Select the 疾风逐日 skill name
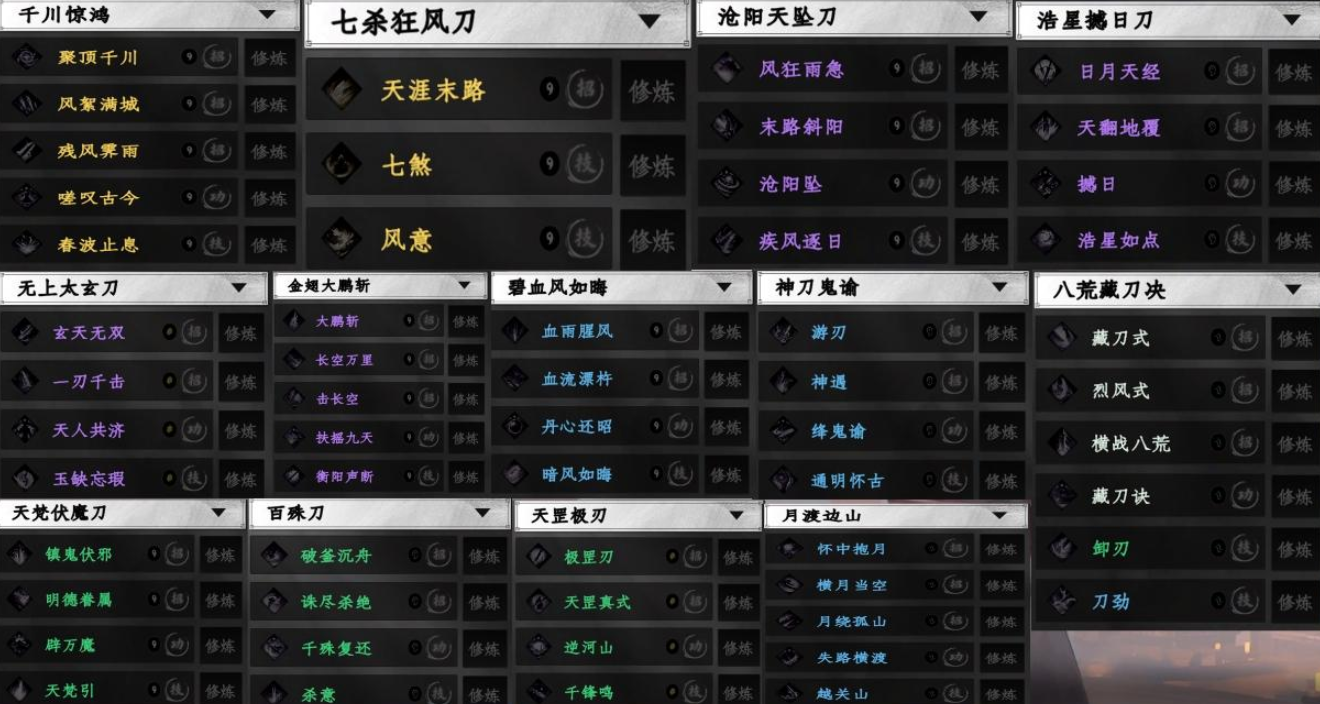 800,241
